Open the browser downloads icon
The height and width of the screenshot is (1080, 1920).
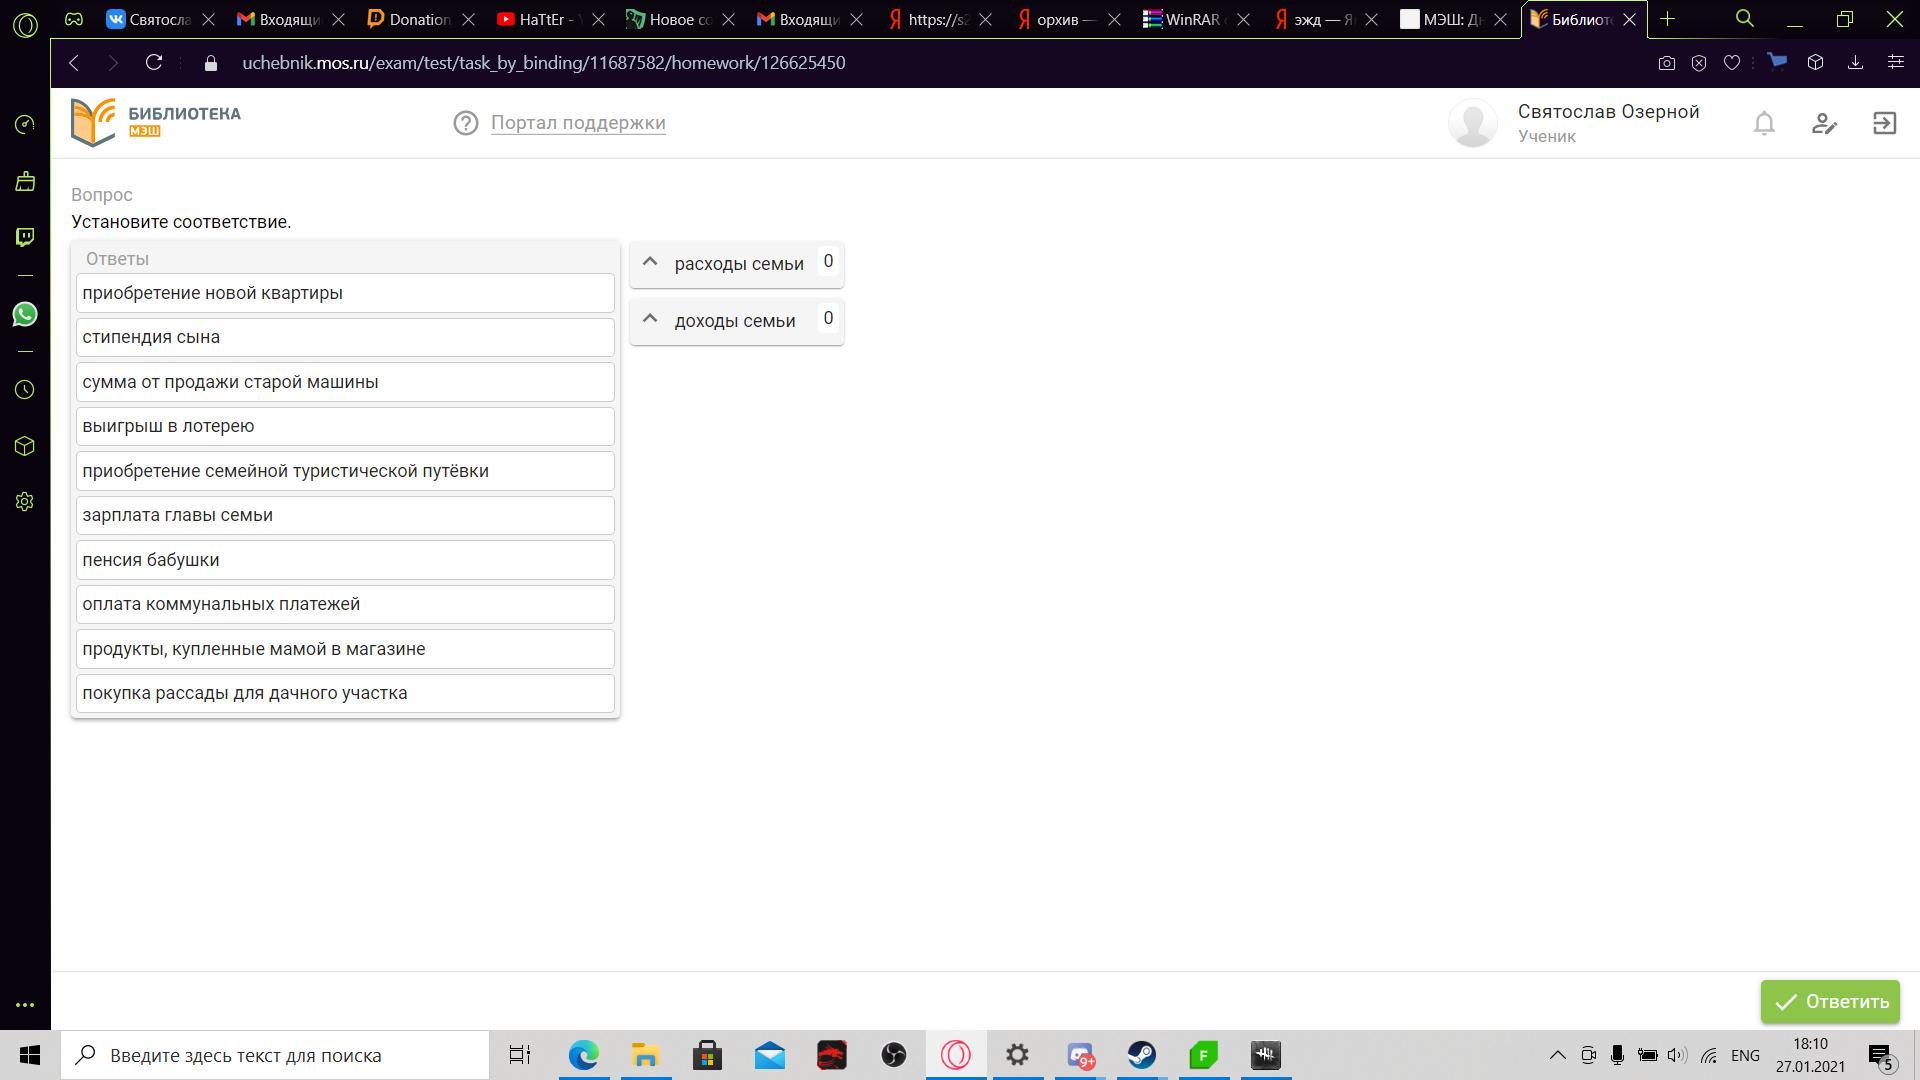click(1855, 63)
